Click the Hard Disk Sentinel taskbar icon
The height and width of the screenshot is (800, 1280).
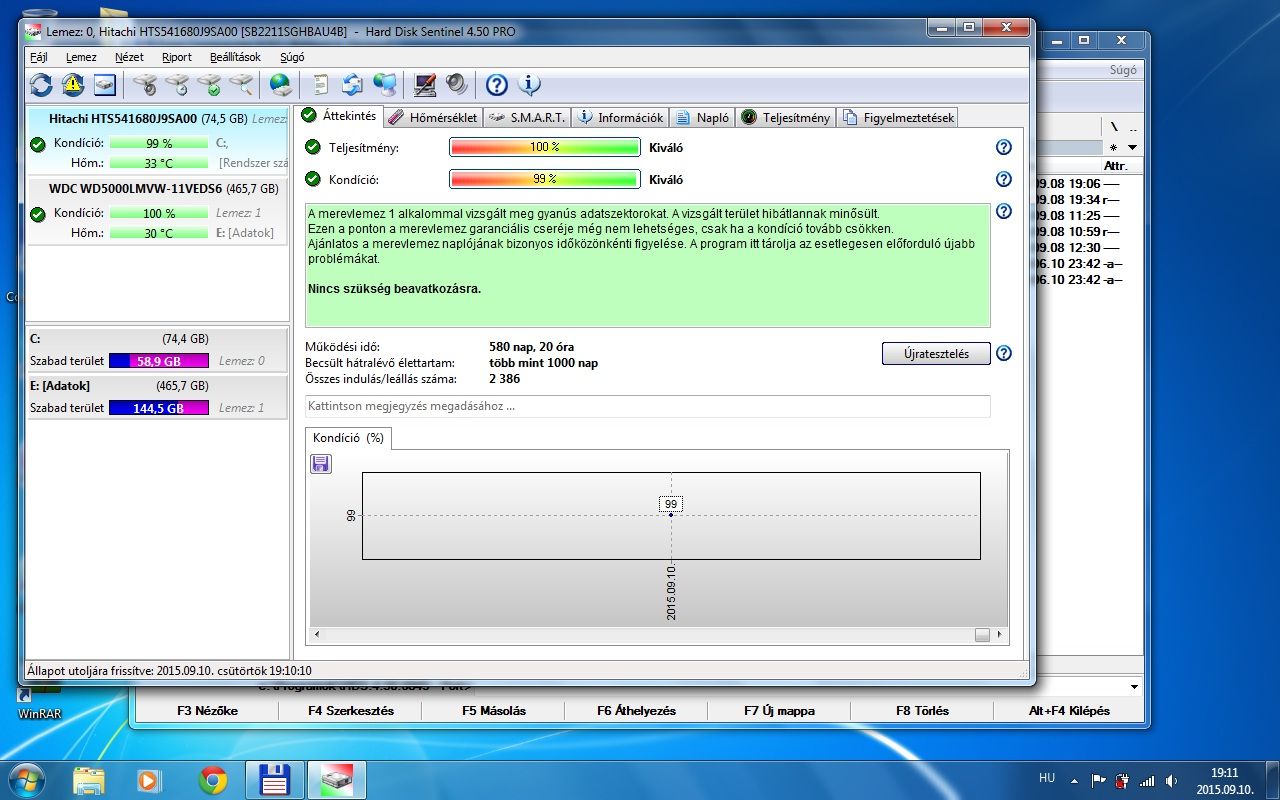(337, 779)
